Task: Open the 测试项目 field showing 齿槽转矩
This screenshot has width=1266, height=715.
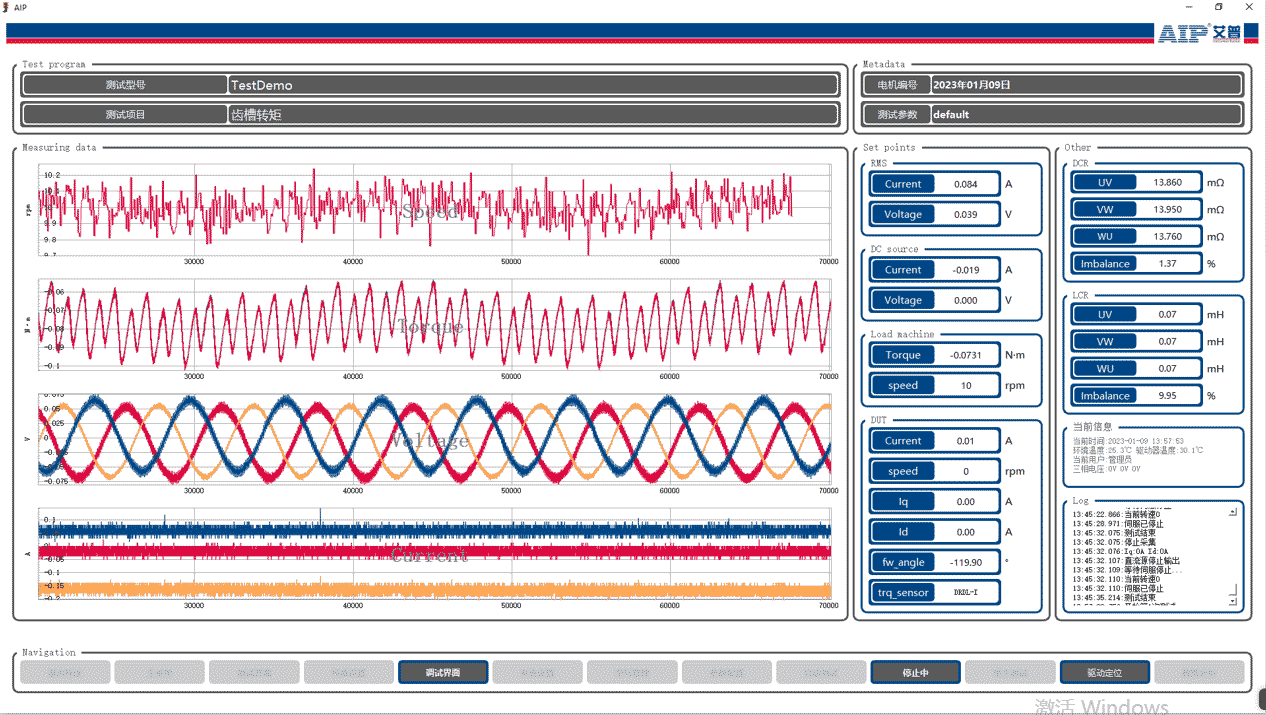Action: pos(532,115)
